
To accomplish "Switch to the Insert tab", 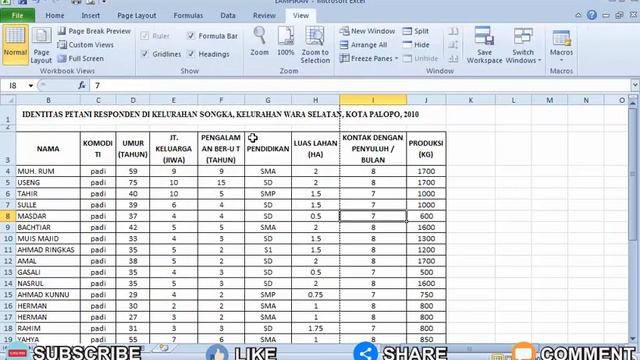I will (91, 16).
